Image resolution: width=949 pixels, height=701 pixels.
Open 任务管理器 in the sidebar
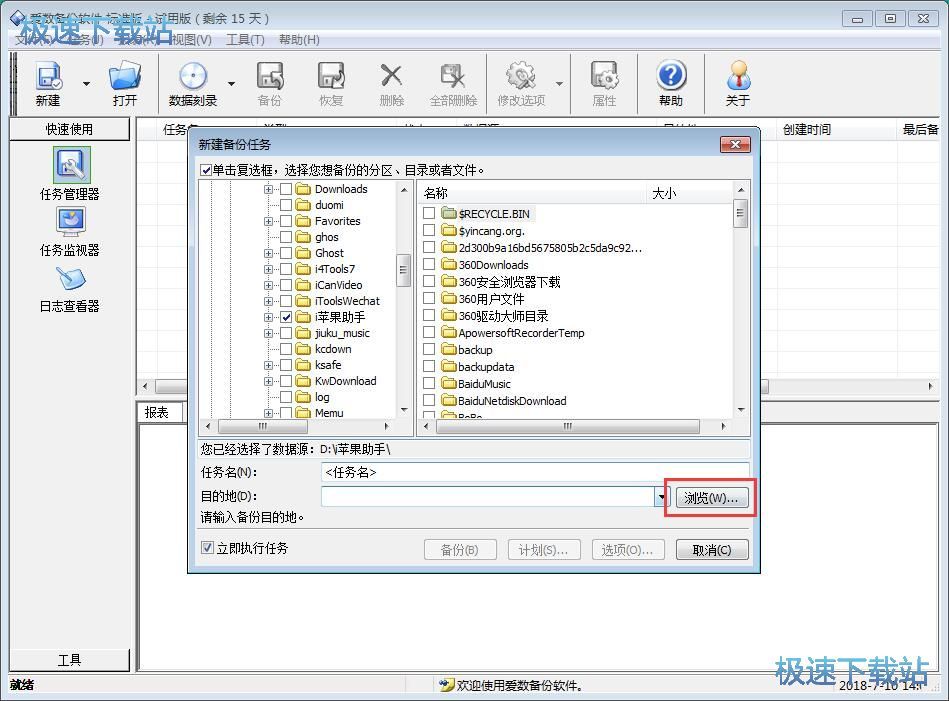[x=70, y=174]
